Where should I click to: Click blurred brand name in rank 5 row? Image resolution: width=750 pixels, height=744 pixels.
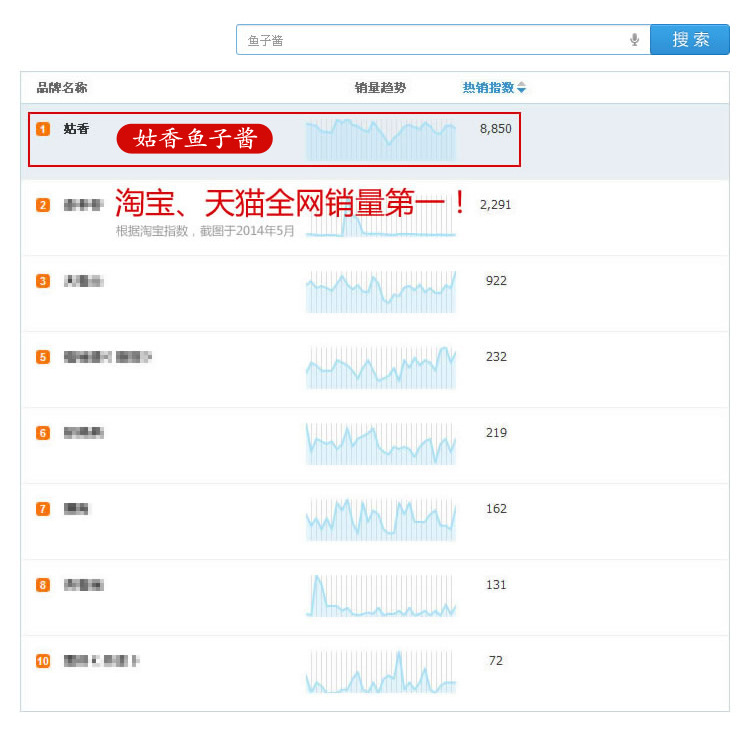(x=108, y=357)
